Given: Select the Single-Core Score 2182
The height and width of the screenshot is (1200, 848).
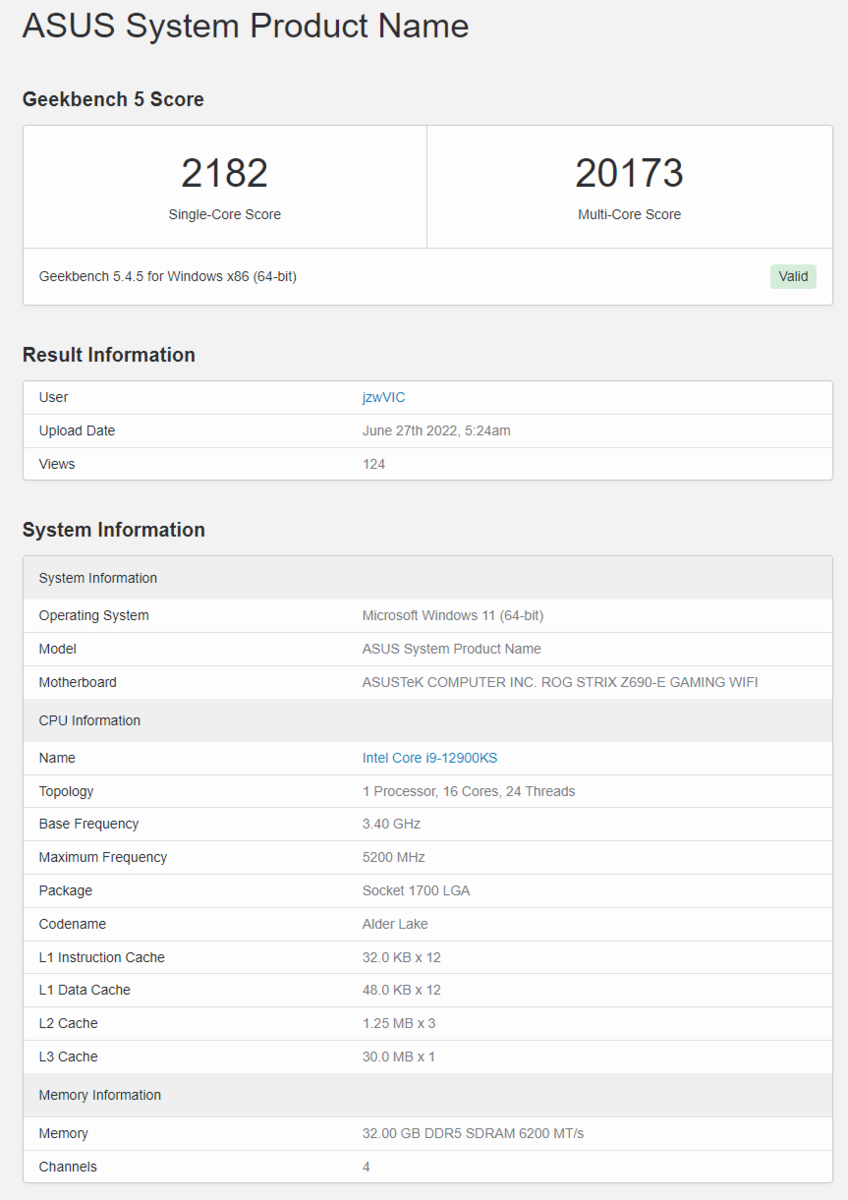Looking at the screenshot, I should point(224,172).
